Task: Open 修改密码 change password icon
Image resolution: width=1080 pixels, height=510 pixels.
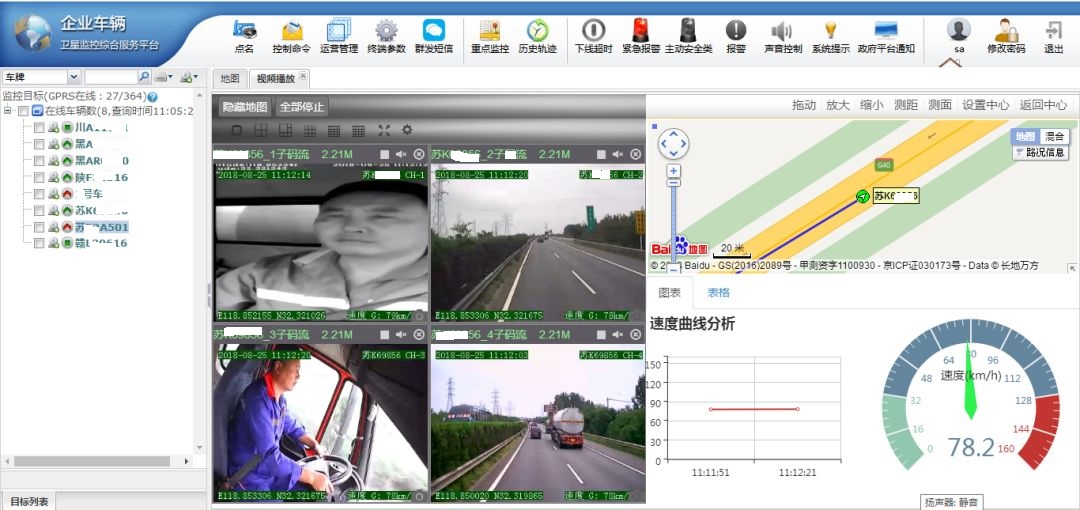Action: [1005, 36]
